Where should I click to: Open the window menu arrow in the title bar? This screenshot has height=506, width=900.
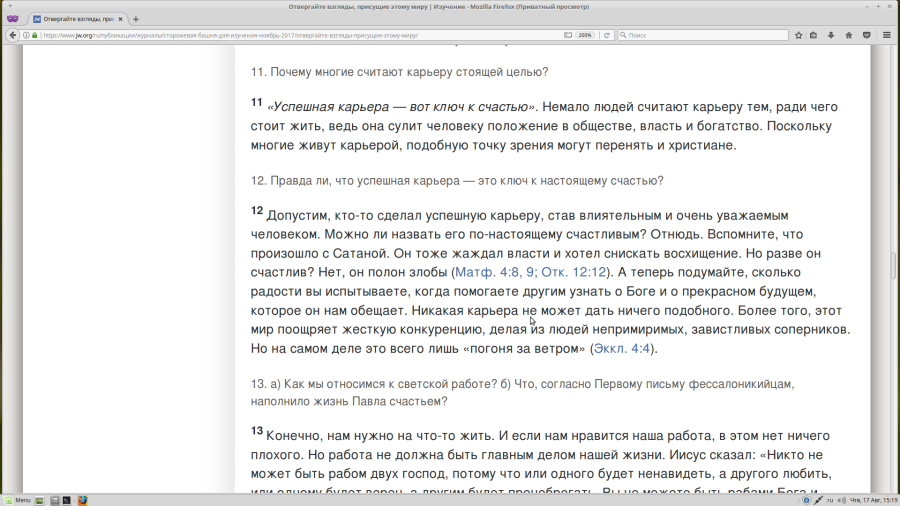click(10, 6)
